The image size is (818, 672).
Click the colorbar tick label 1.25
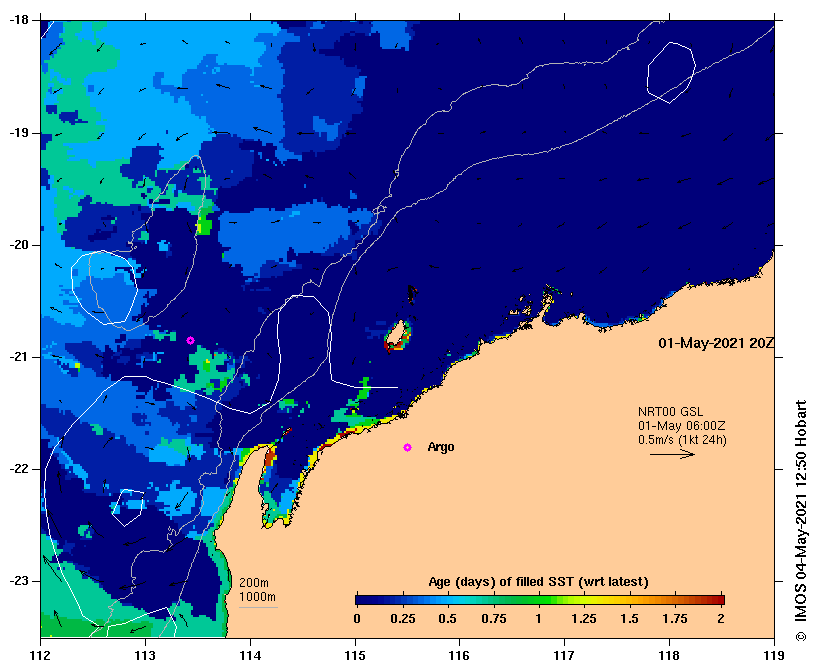tap(583, 619)
